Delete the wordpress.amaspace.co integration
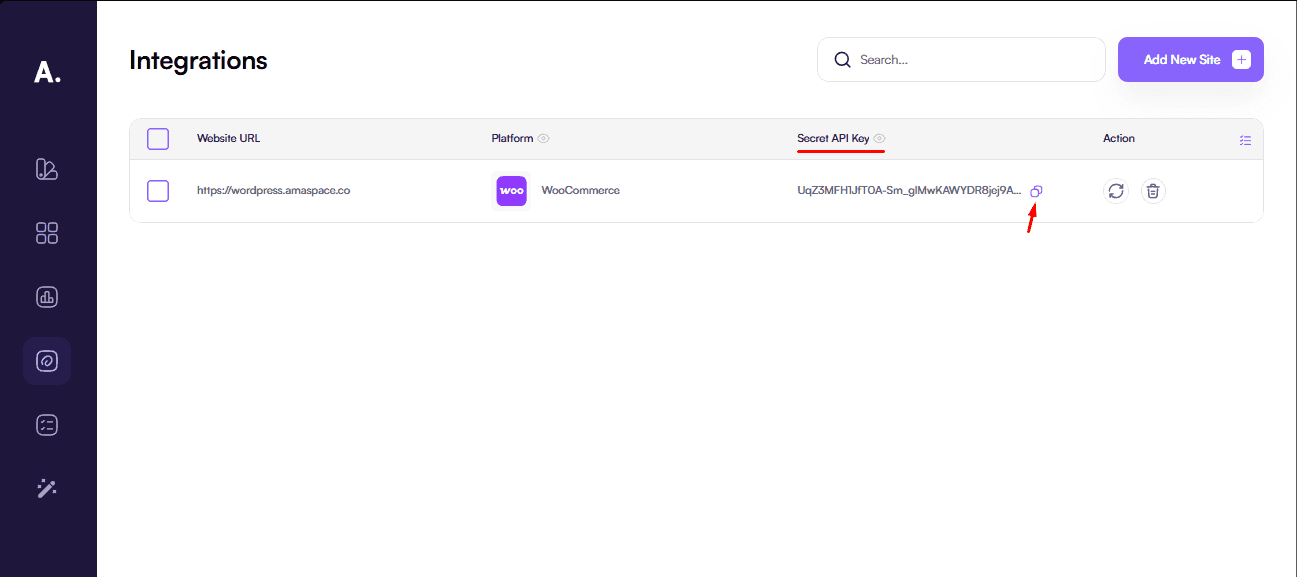Image resolution: width=1297 pixels, height=577 pixels. coord(1153,191)
